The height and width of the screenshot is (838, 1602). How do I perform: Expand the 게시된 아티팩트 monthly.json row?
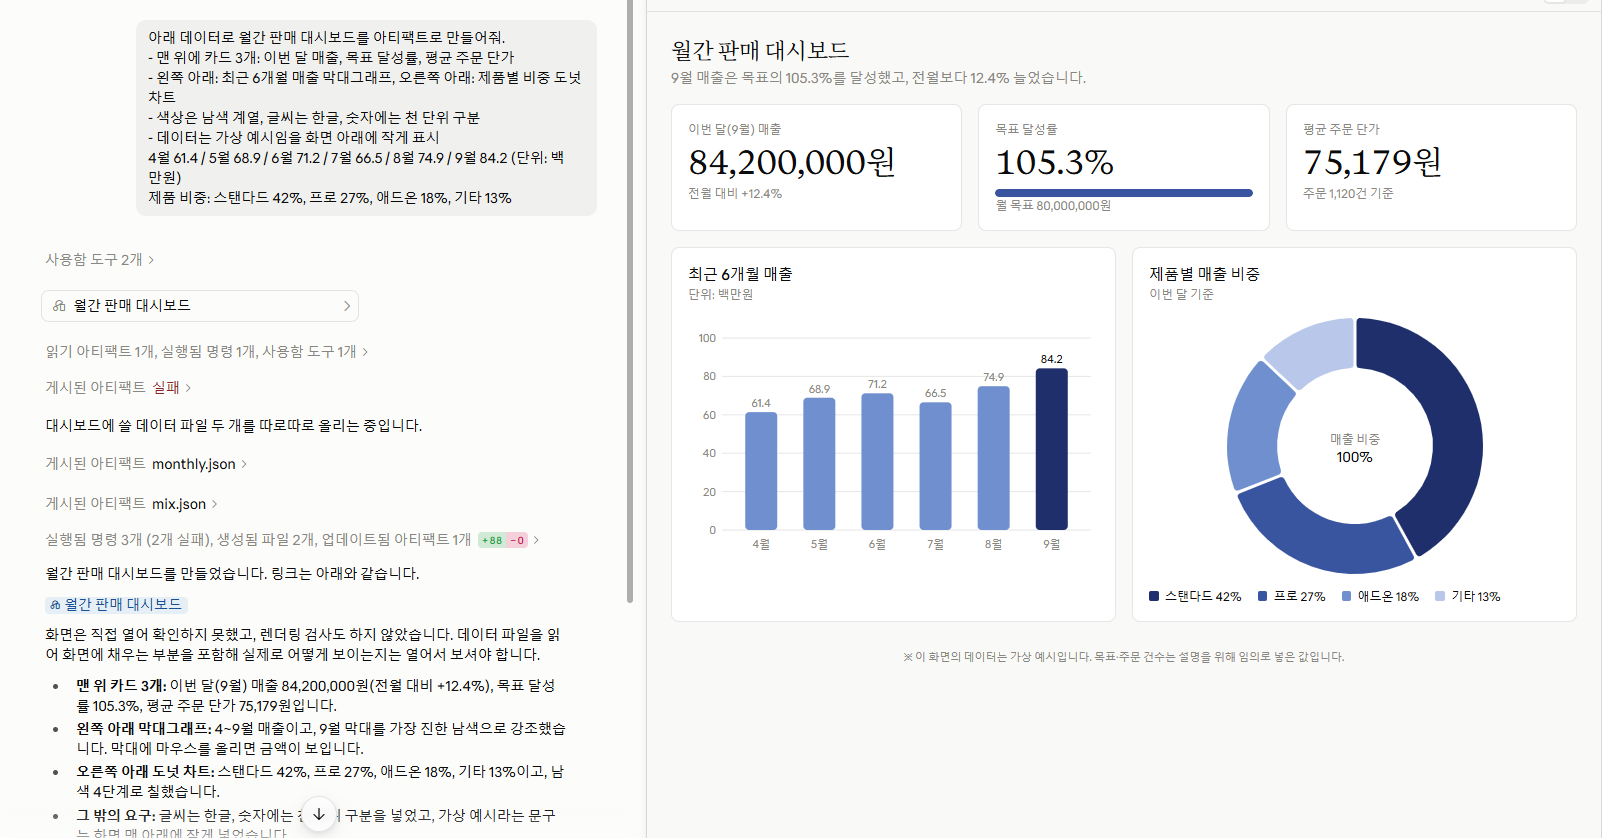[x=146, y=464]
